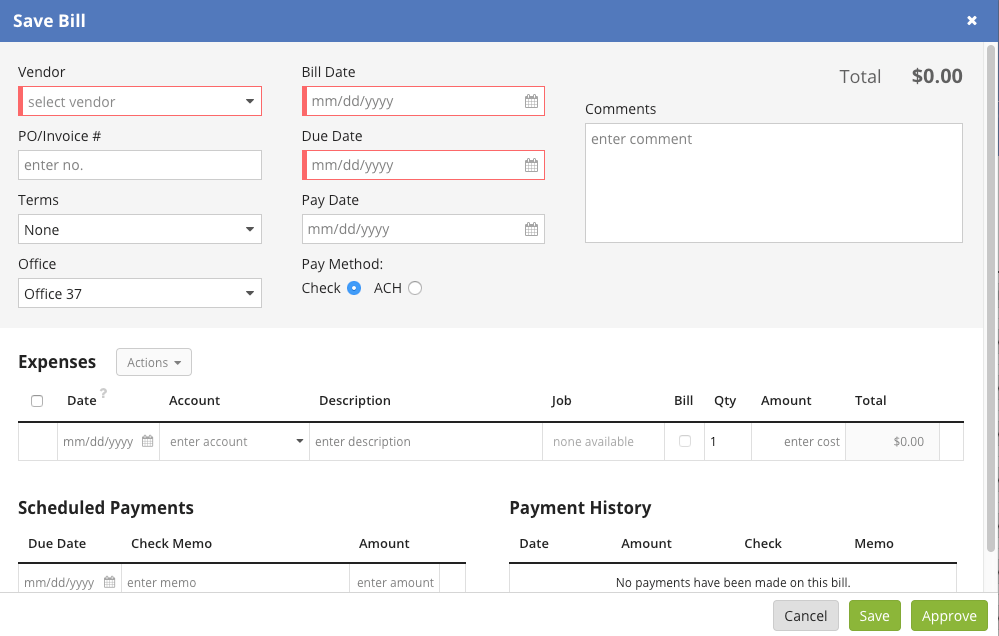
Task: Open the Job field showing none available
Action: [603, 441]
